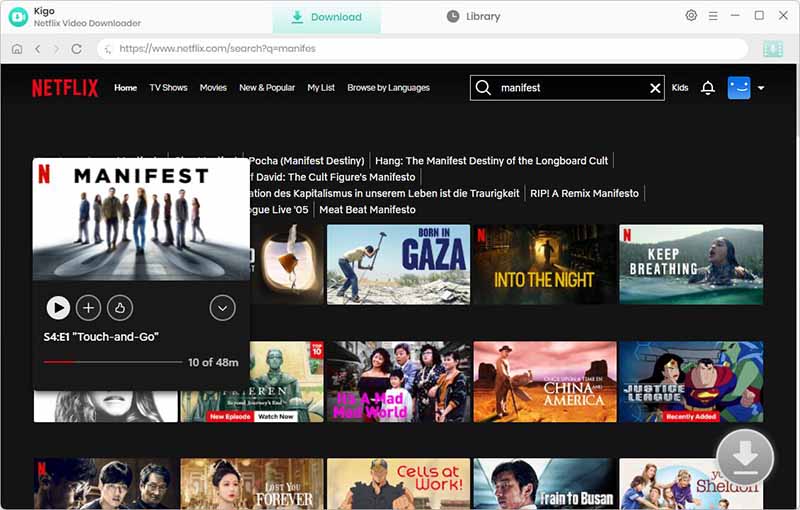Open Once Upon a Time in China thumbnail
800x510 pixels.
pyautogui.click(x=545, y=382)
